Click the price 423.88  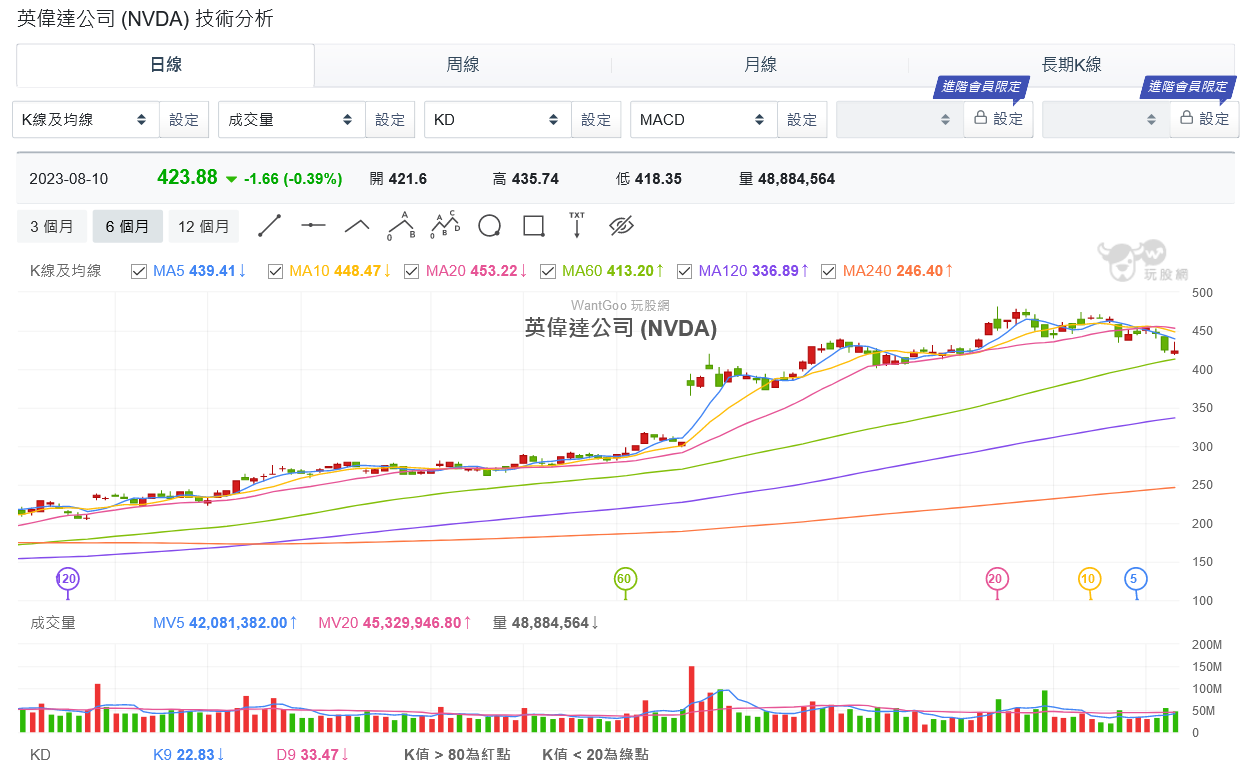pos(187,177)
